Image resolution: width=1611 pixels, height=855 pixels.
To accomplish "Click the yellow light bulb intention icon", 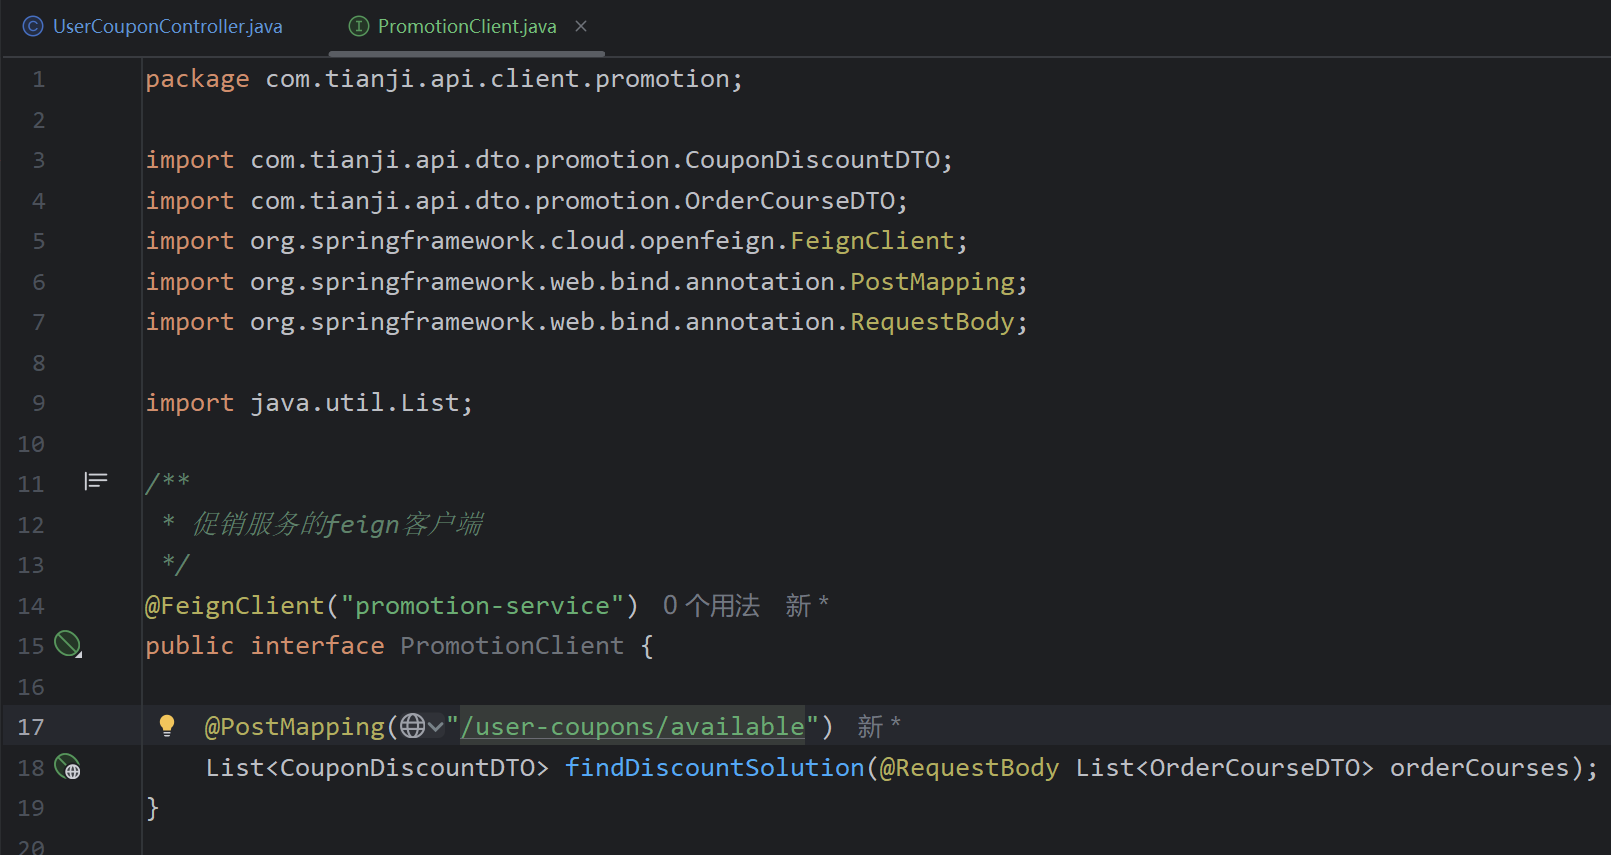I will [167, 726].
